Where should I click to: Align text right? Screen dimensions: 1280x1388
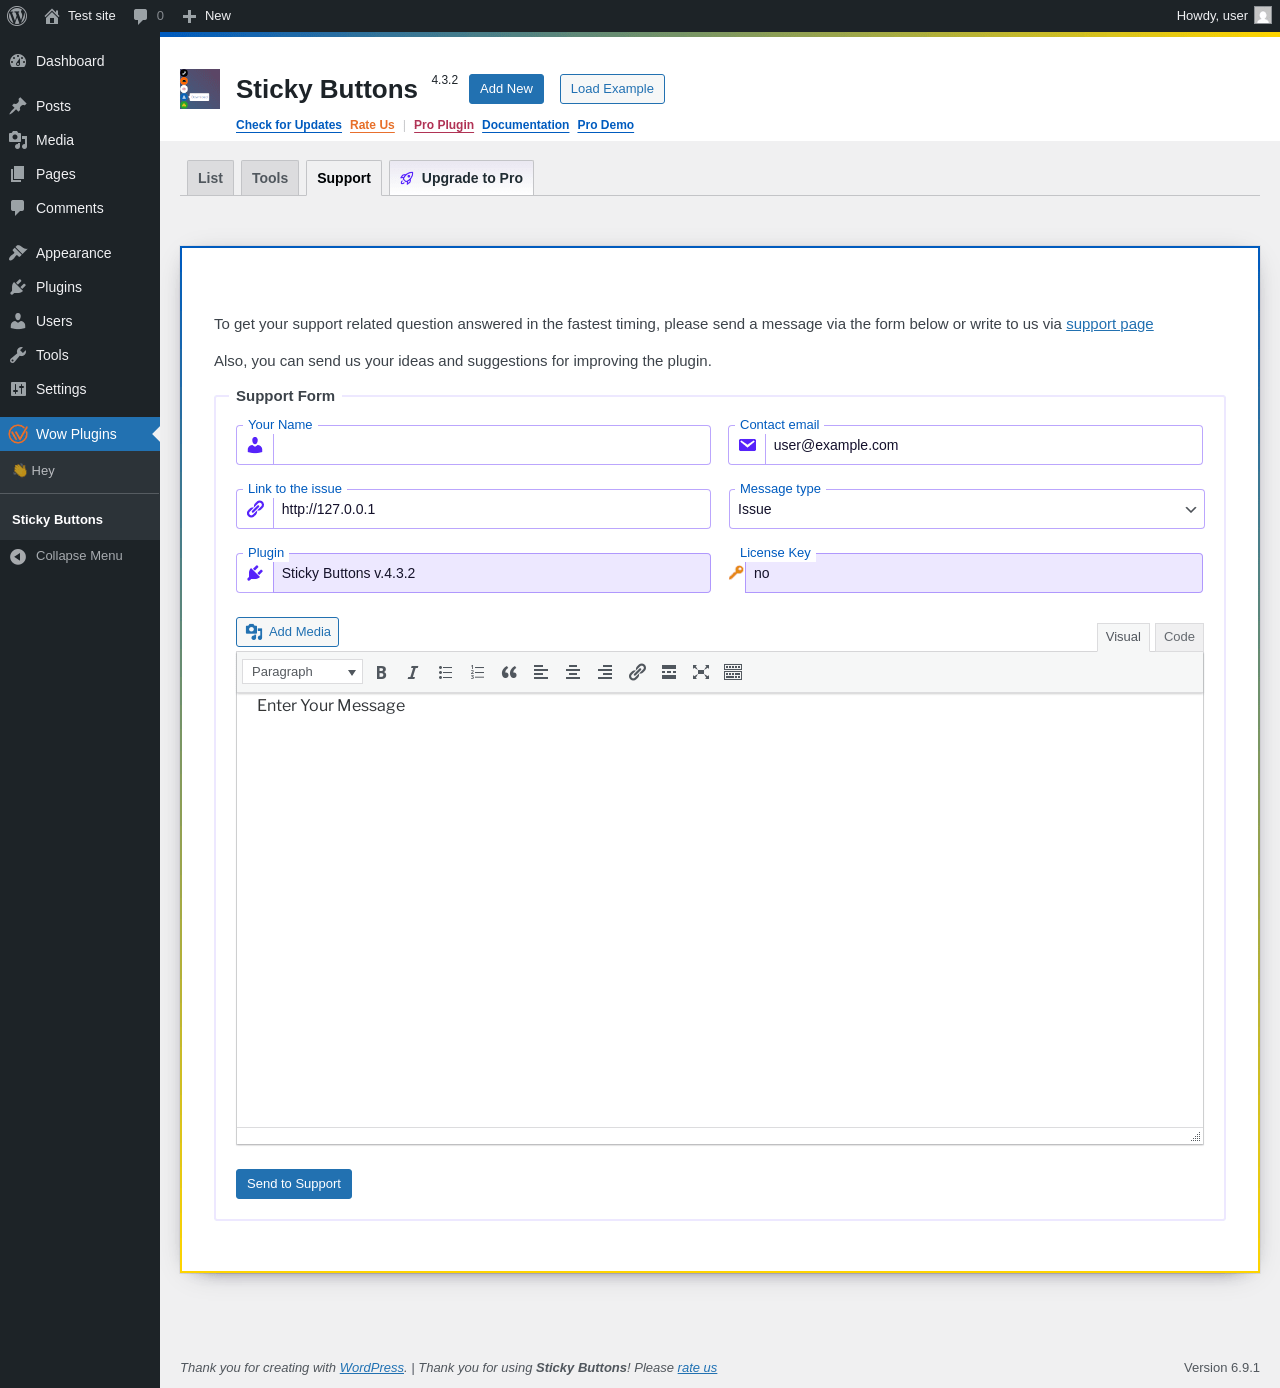click(x=605, y=672)
